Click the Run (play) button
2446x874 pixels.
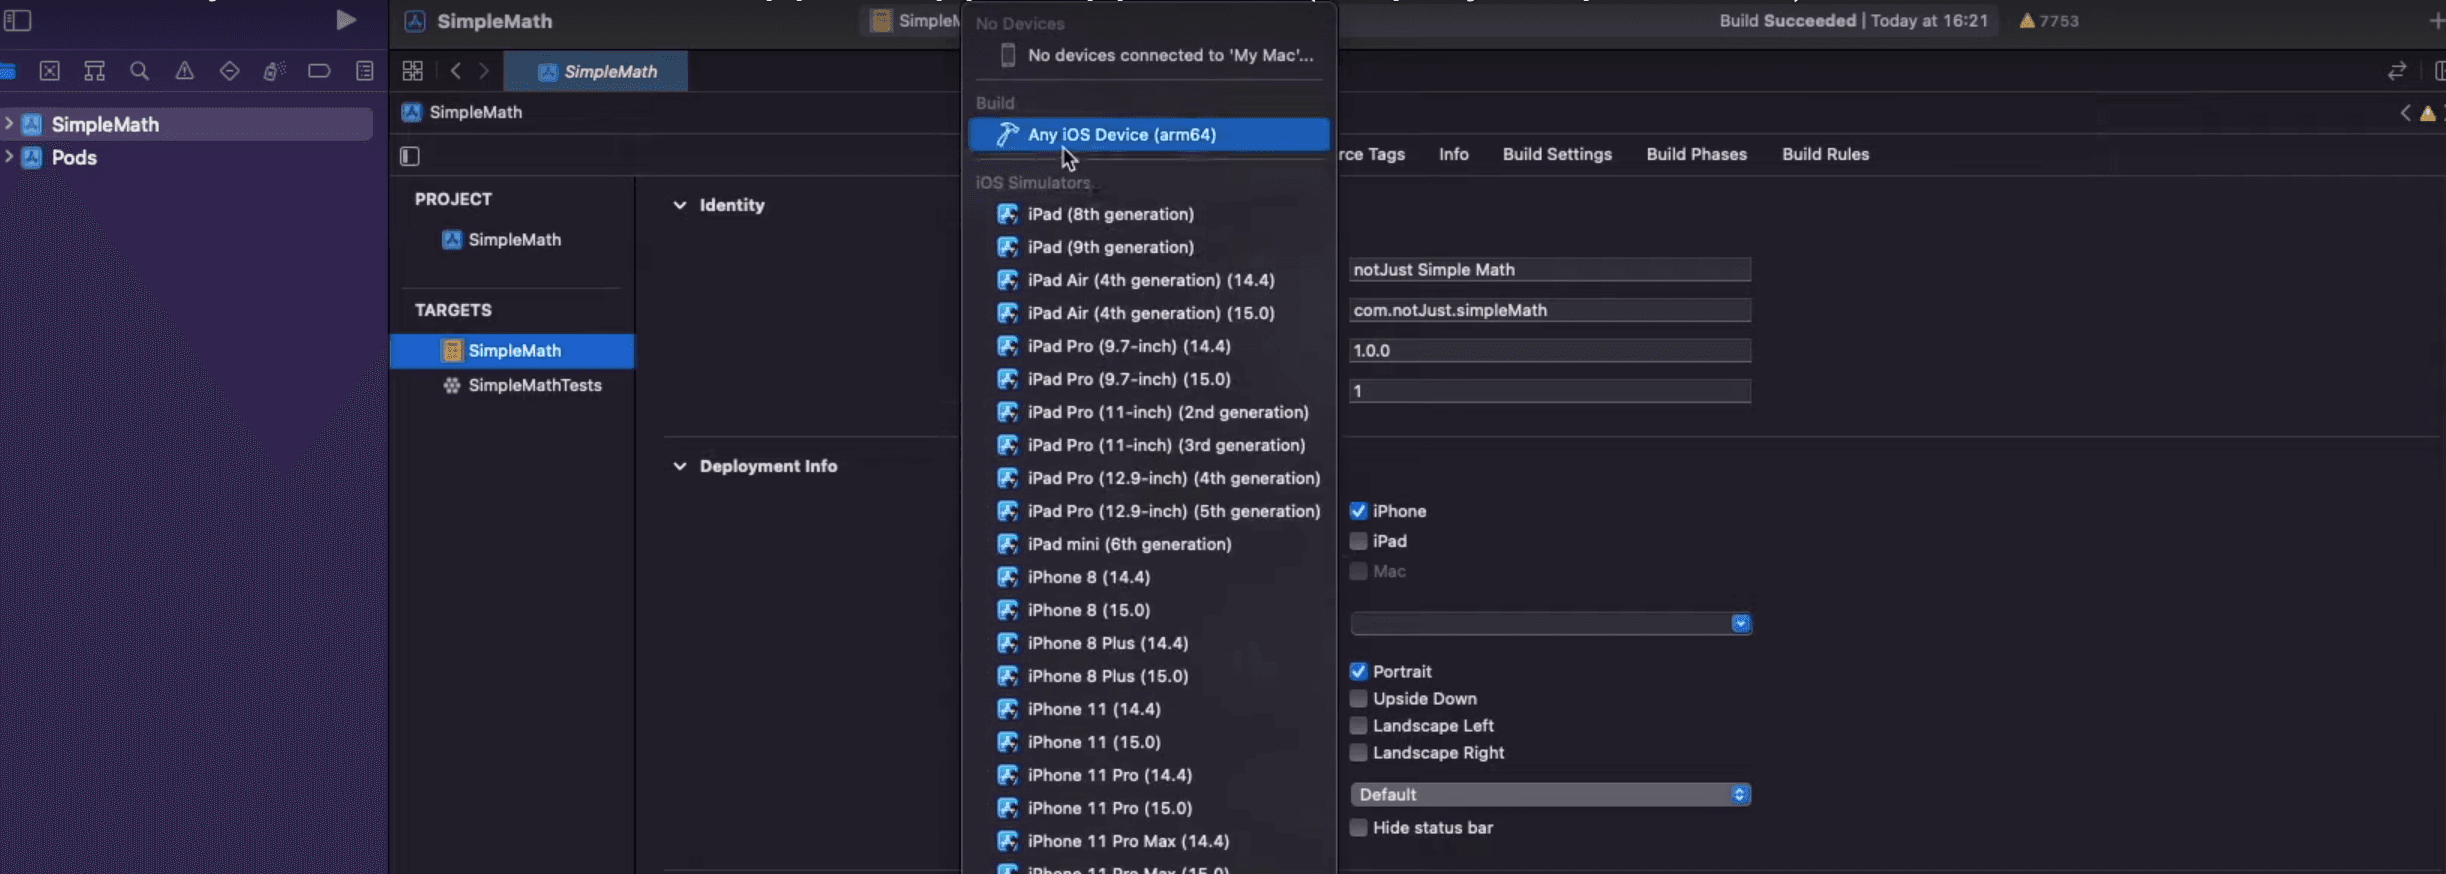coord(345,20)
